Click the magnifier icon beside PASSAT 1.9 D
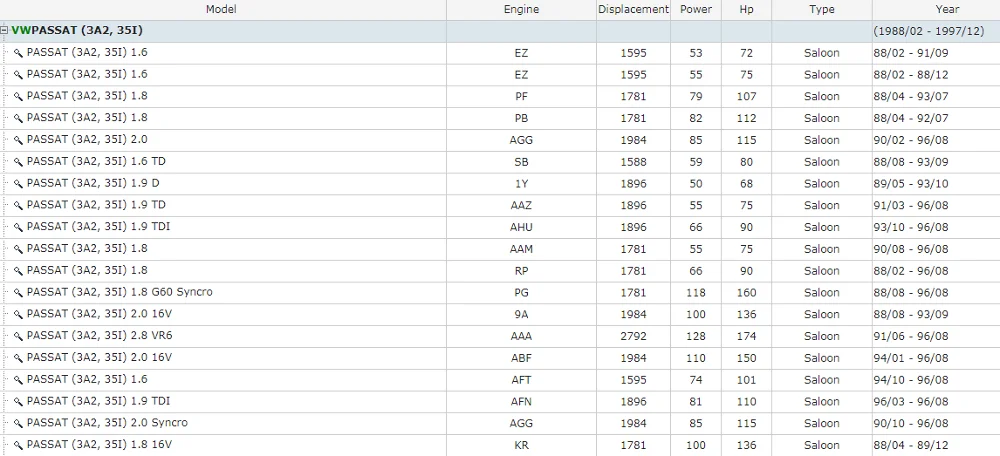Screen dimensions: 1000x456 (x=18, y=184)
